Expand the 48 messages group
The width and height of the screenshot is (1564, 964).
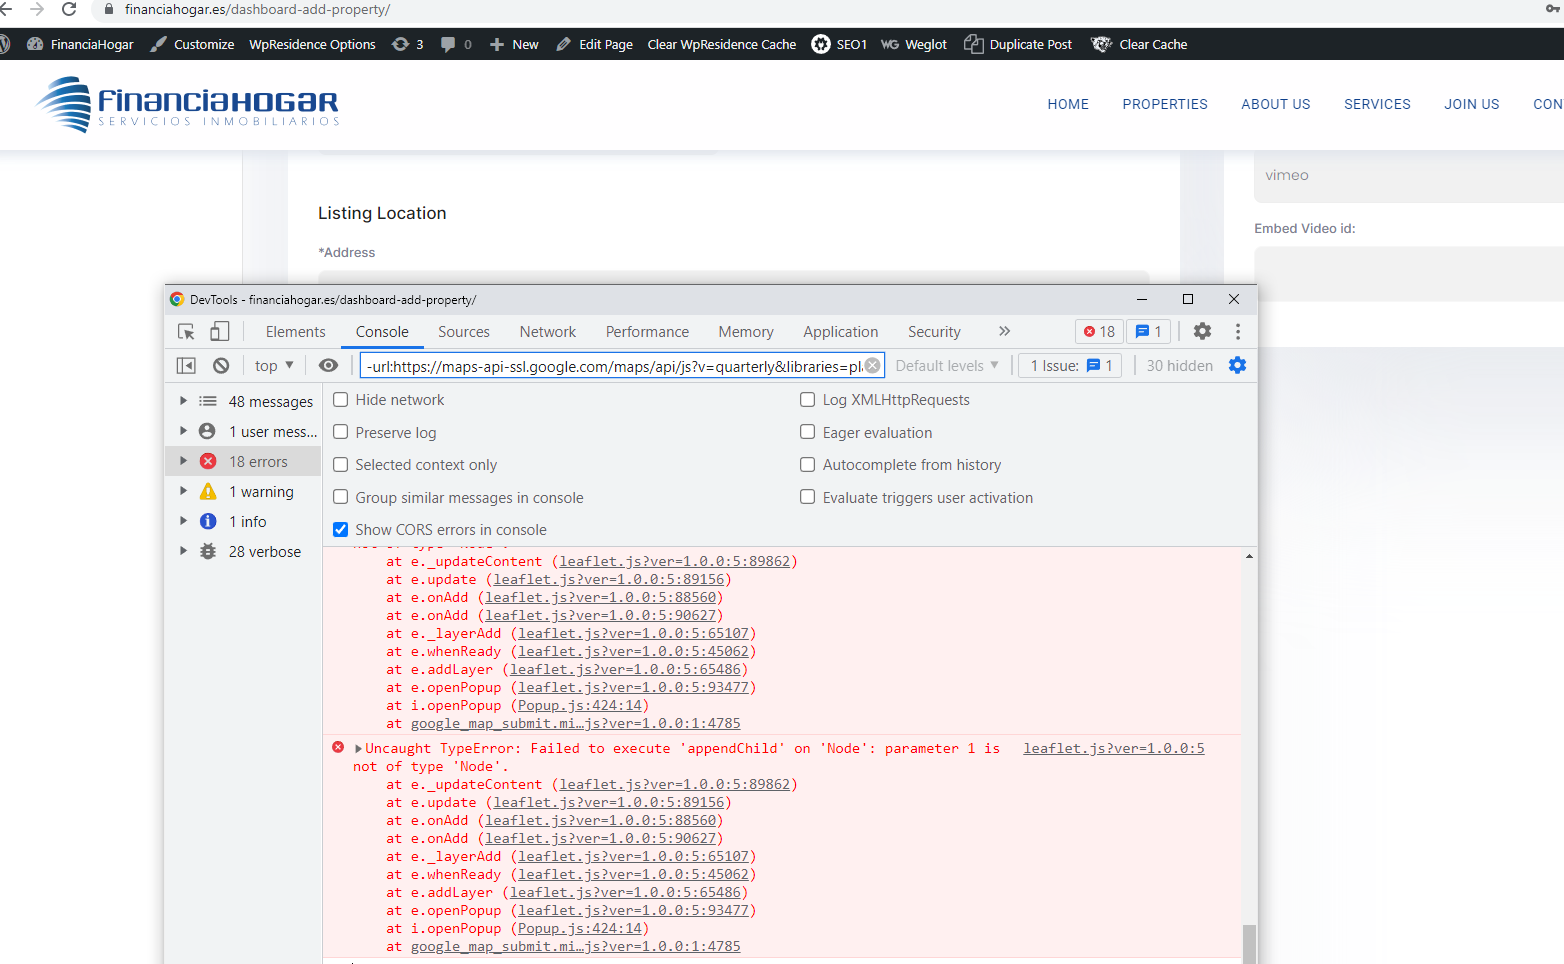tap(183, 401)
